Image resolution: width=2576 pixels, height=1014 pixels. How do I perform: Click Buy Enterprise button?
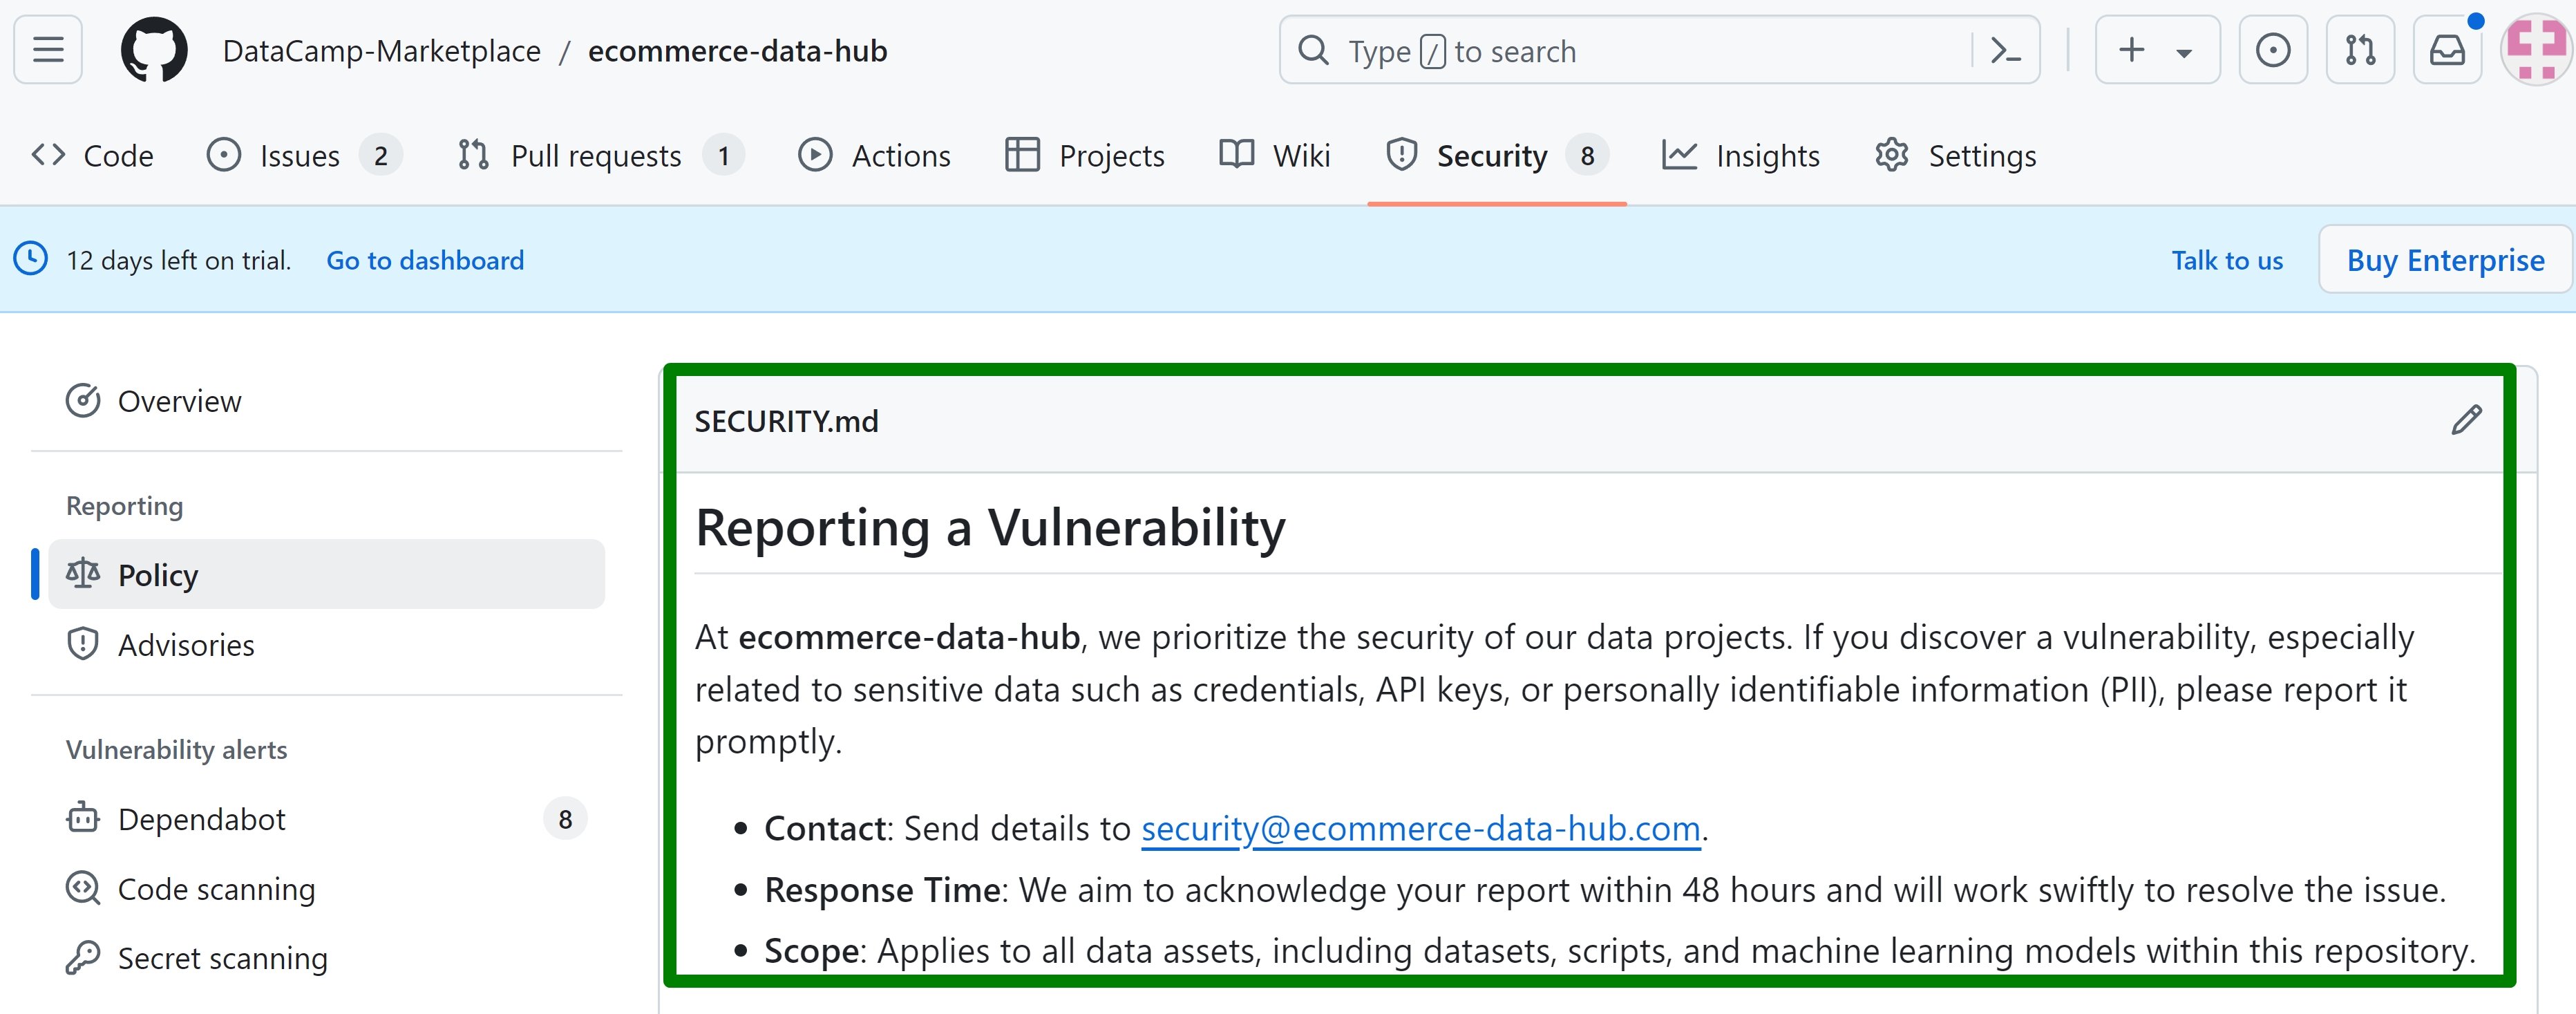(x=2445, y=260)
